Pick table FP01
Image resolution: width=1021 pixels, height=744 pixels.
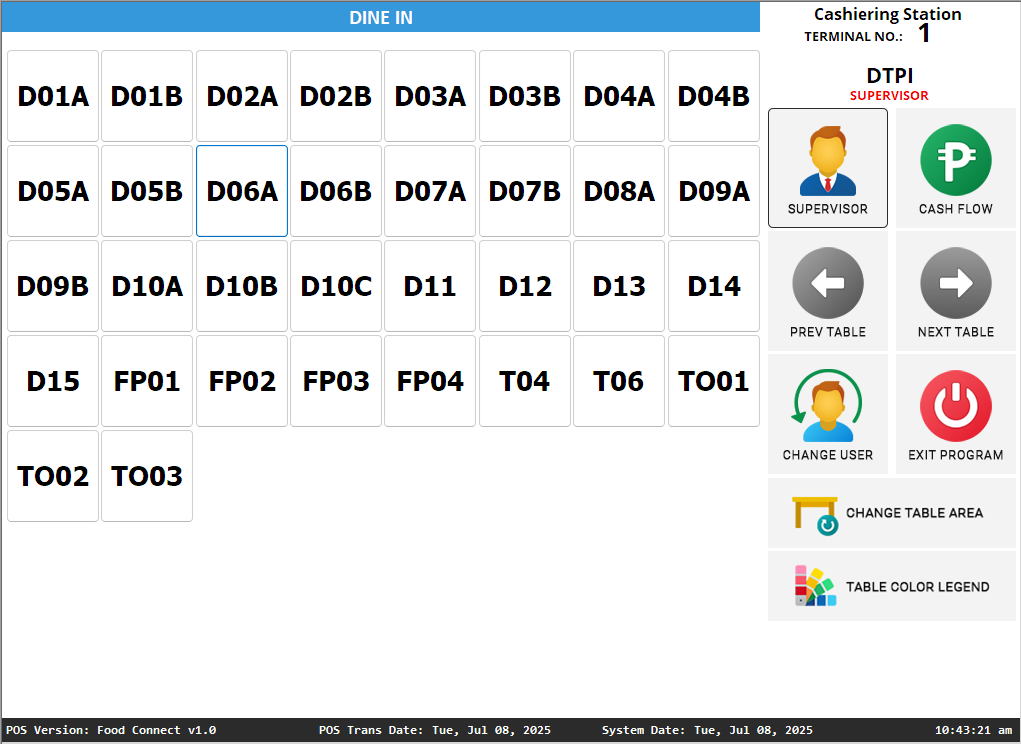coord(147,381)
